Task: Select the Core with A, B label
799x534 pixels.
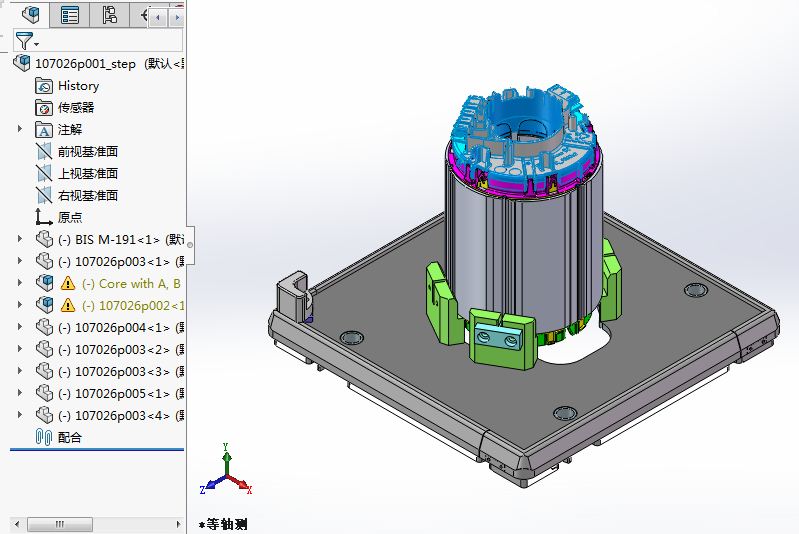Action: [131, 283]
